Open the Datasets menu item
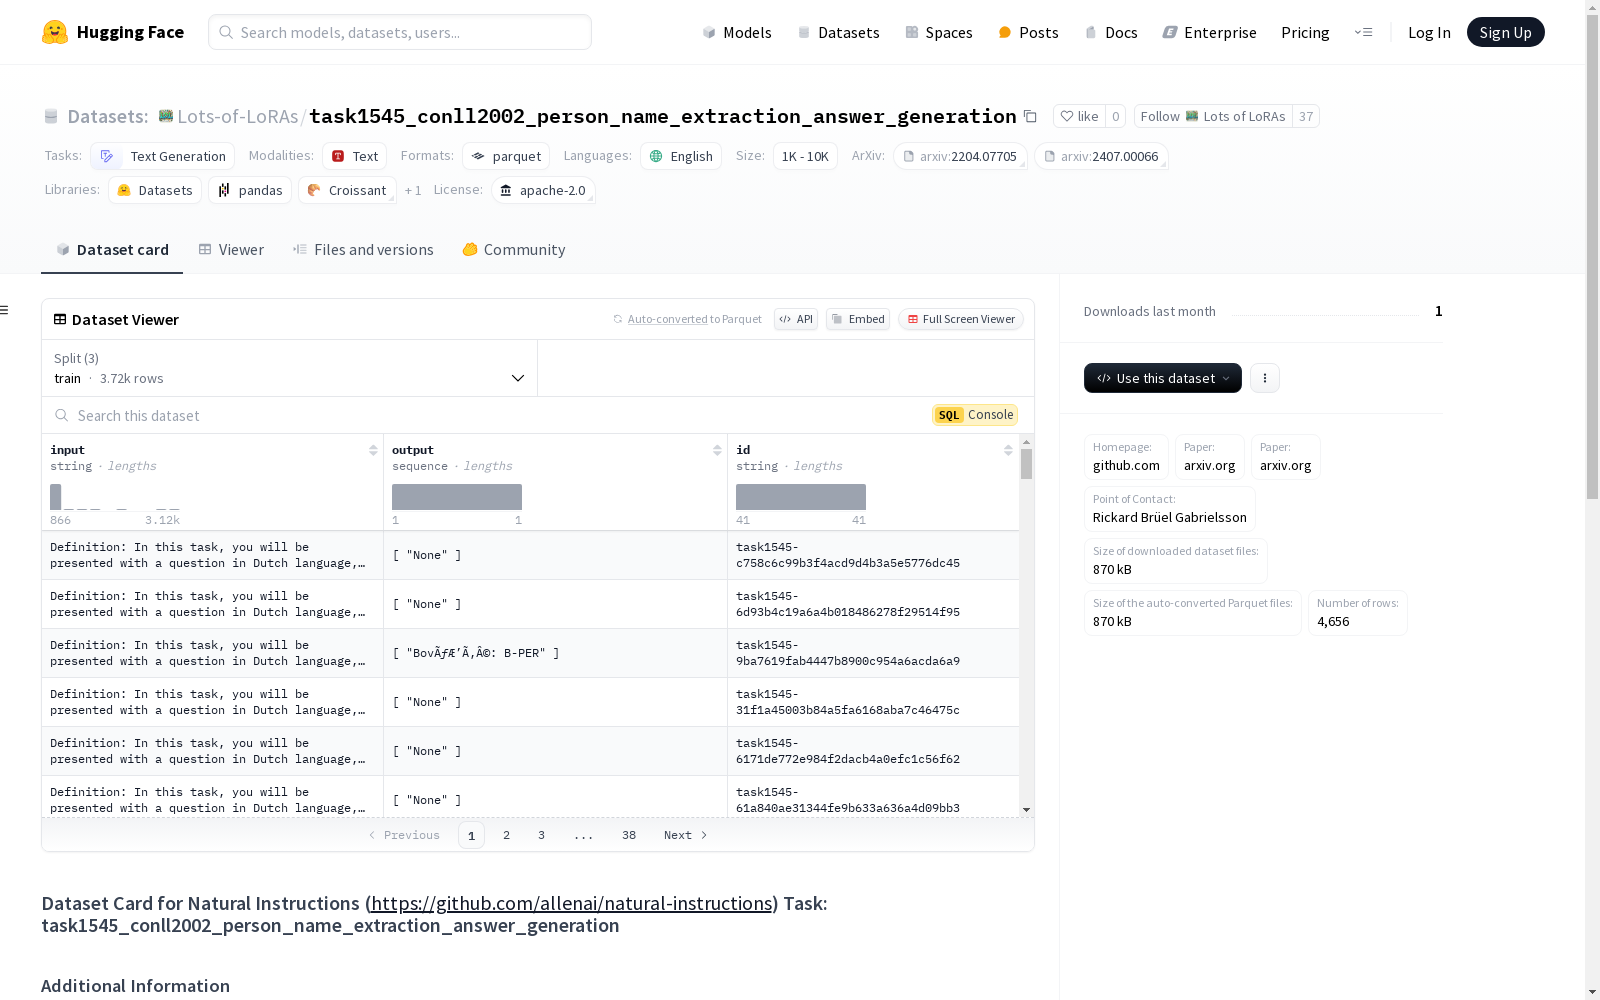Screen dimensions: 1600x1000 [838, 32]
